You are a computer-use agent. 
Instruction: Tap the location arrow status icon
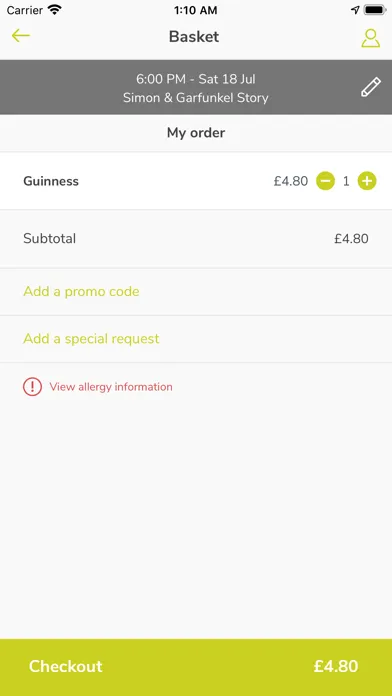355,10
